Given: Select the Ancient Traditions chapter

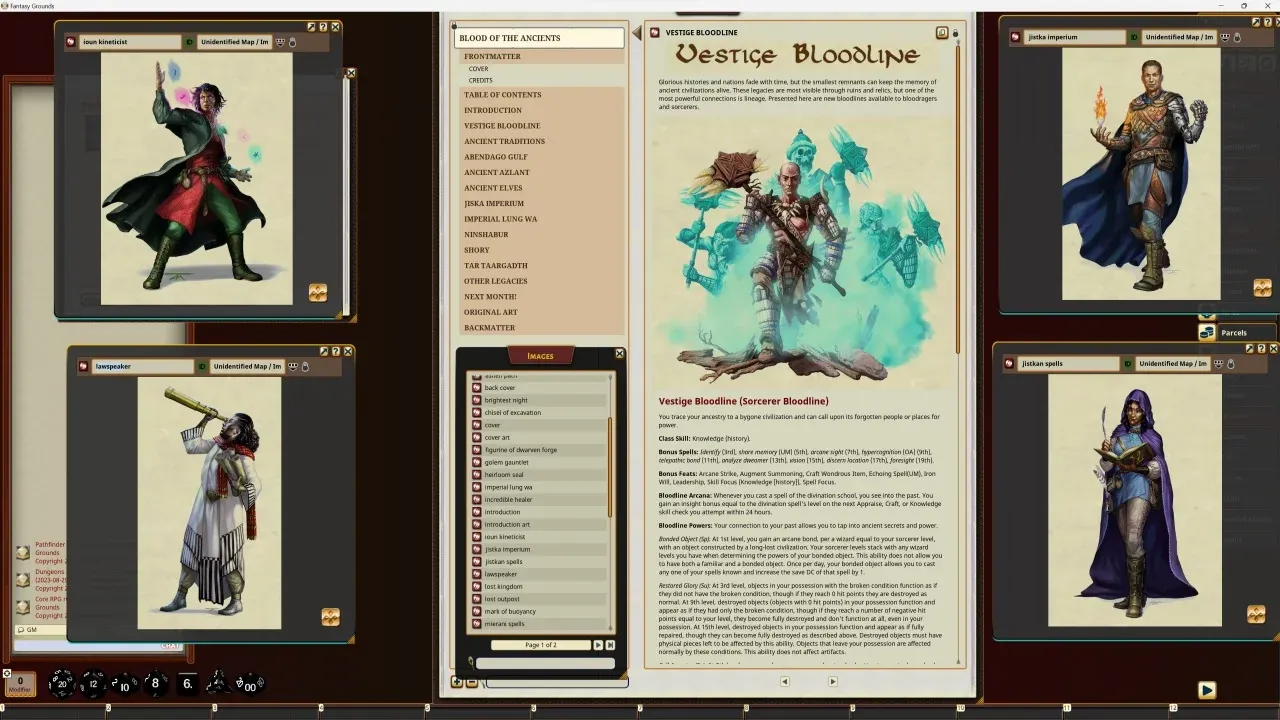Looking at the screenshot, I should (543, 141).
